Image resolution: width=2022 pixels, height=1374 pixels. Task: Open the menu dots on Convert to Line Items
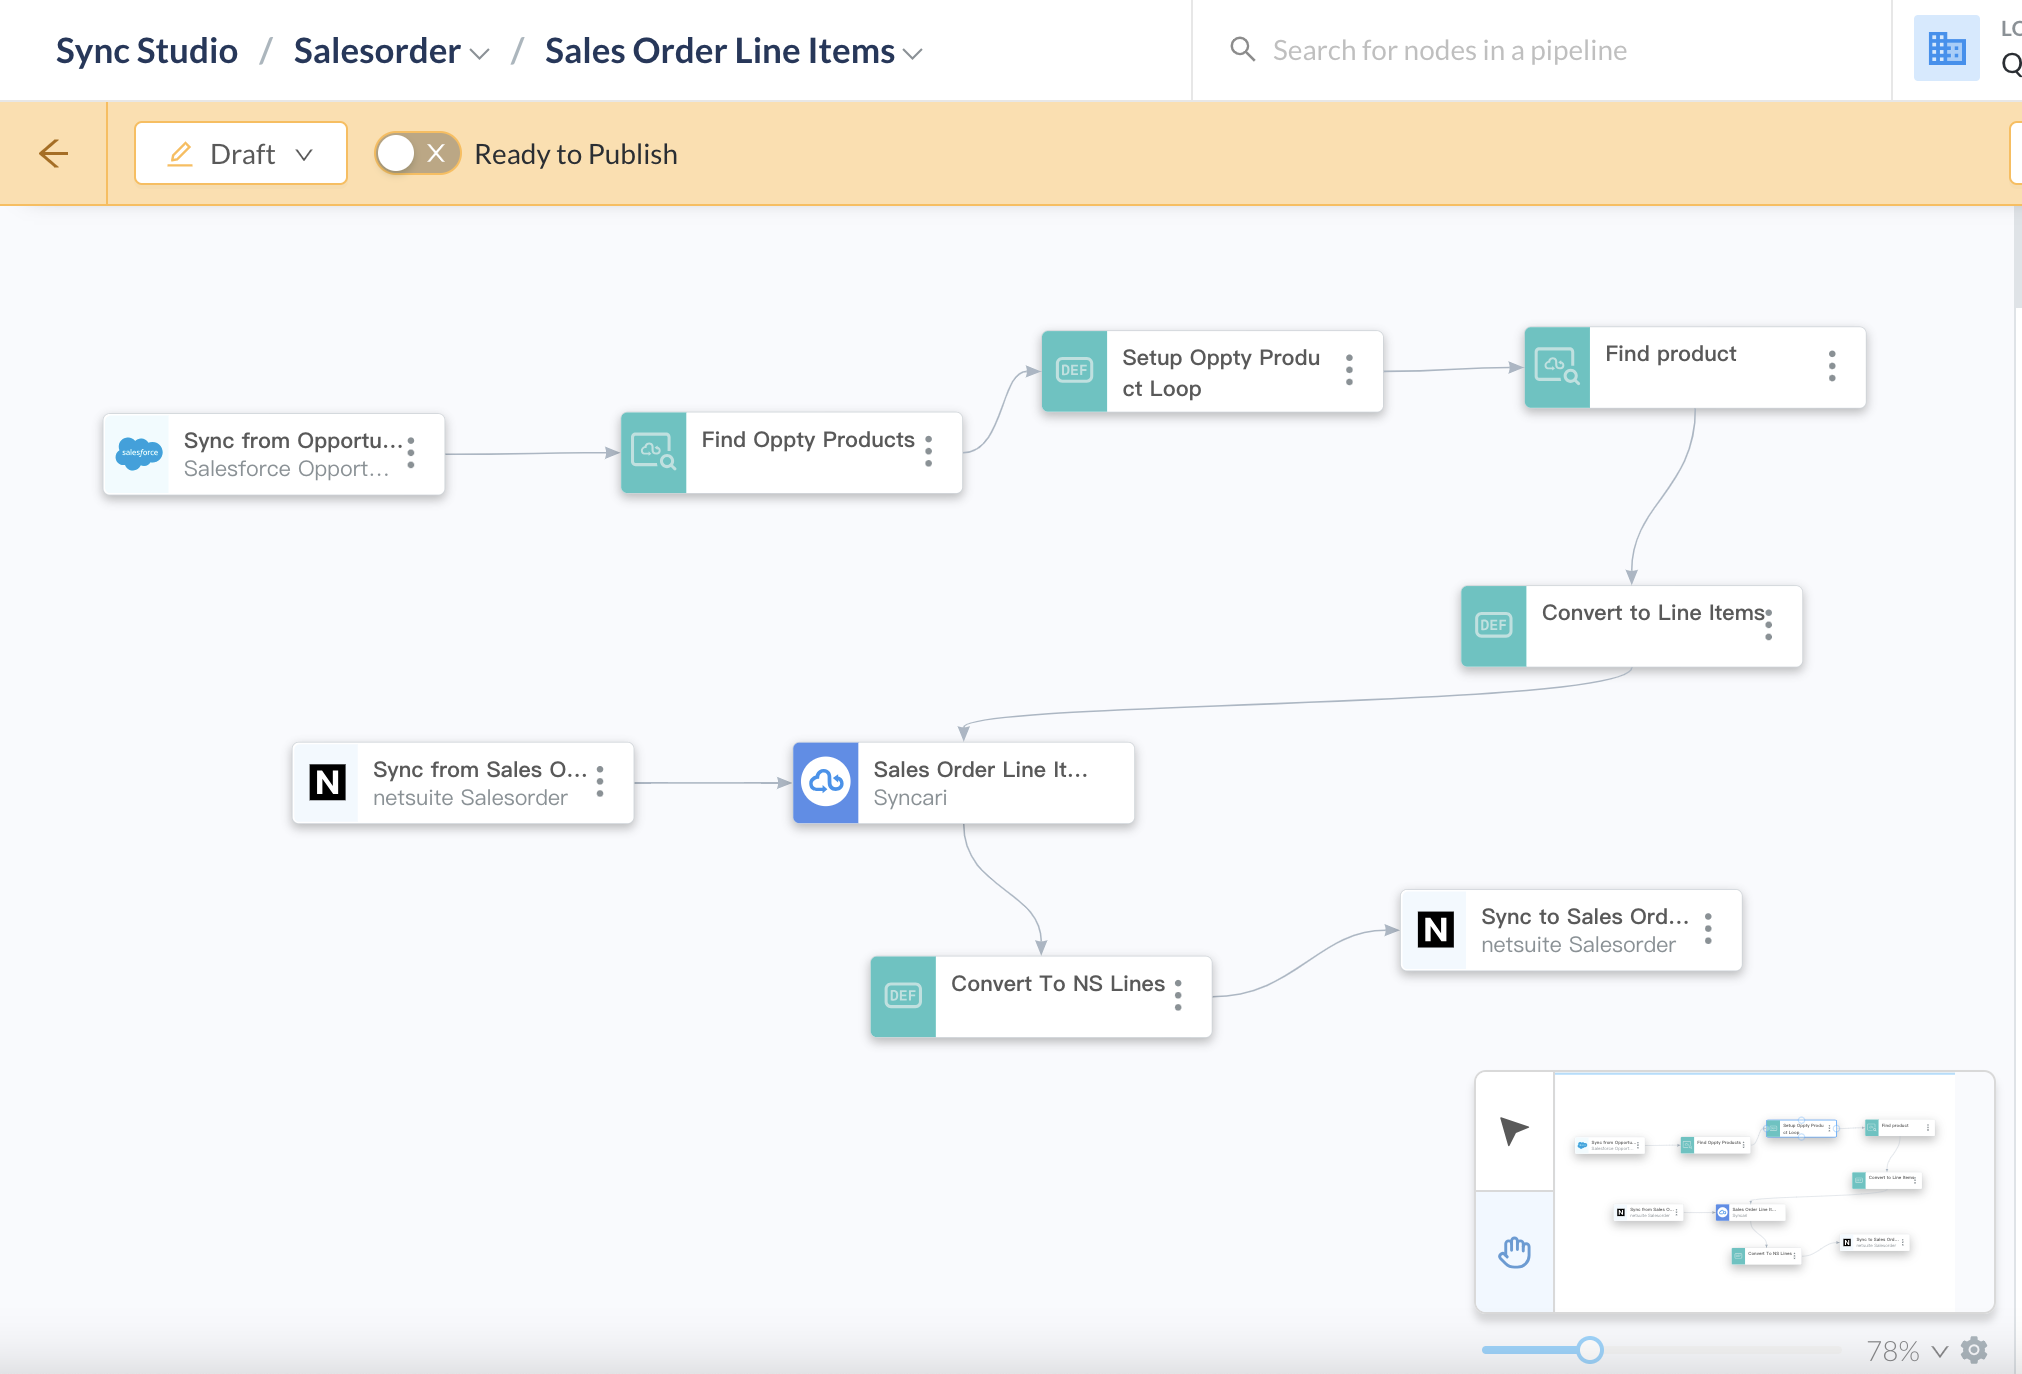[x=1768, y=625]
